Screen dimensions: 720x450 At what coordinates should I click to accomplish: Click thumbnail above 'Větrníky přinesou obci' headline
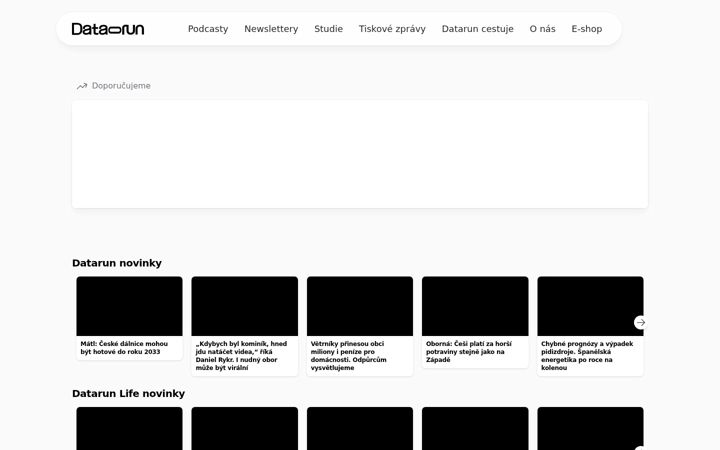pos(360,306)
